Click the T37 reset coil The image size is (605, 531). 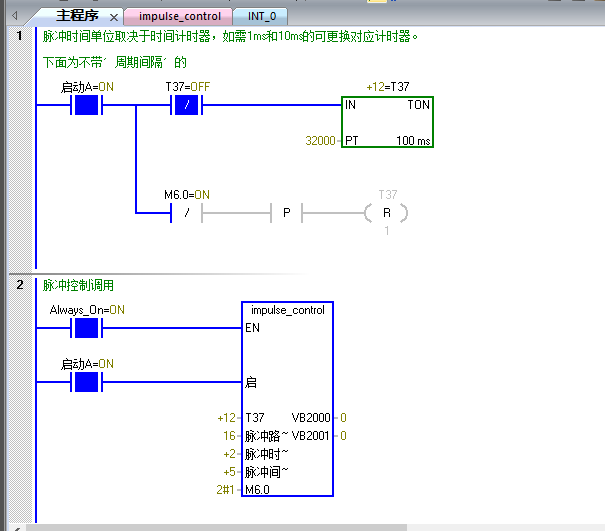point(387,212)
